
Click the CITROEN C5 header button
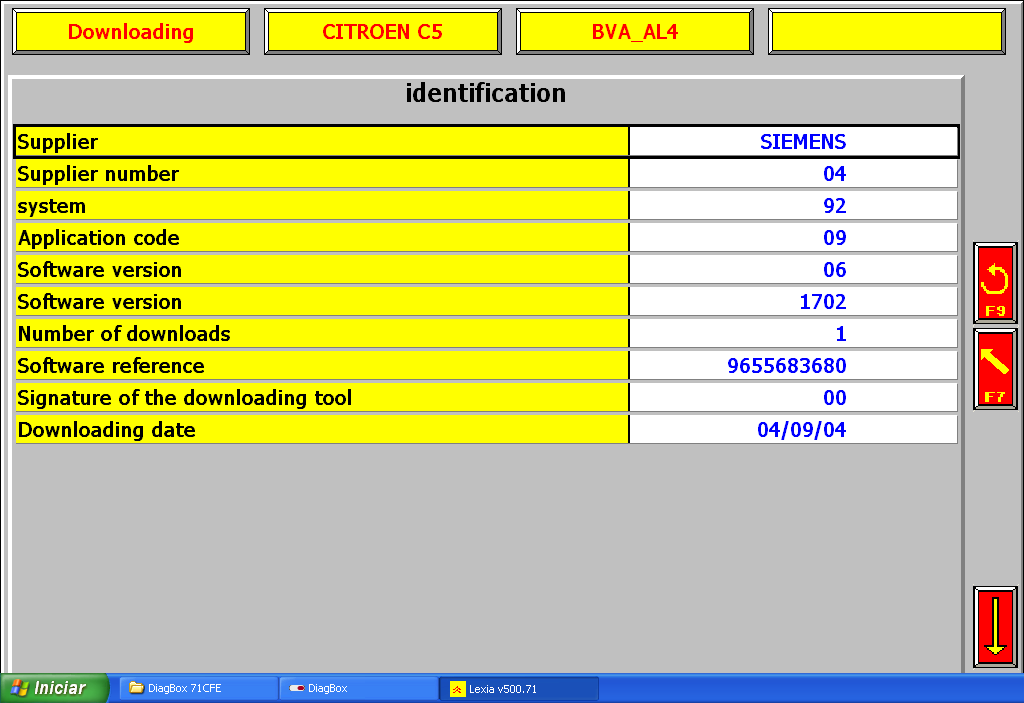(382, 32)
